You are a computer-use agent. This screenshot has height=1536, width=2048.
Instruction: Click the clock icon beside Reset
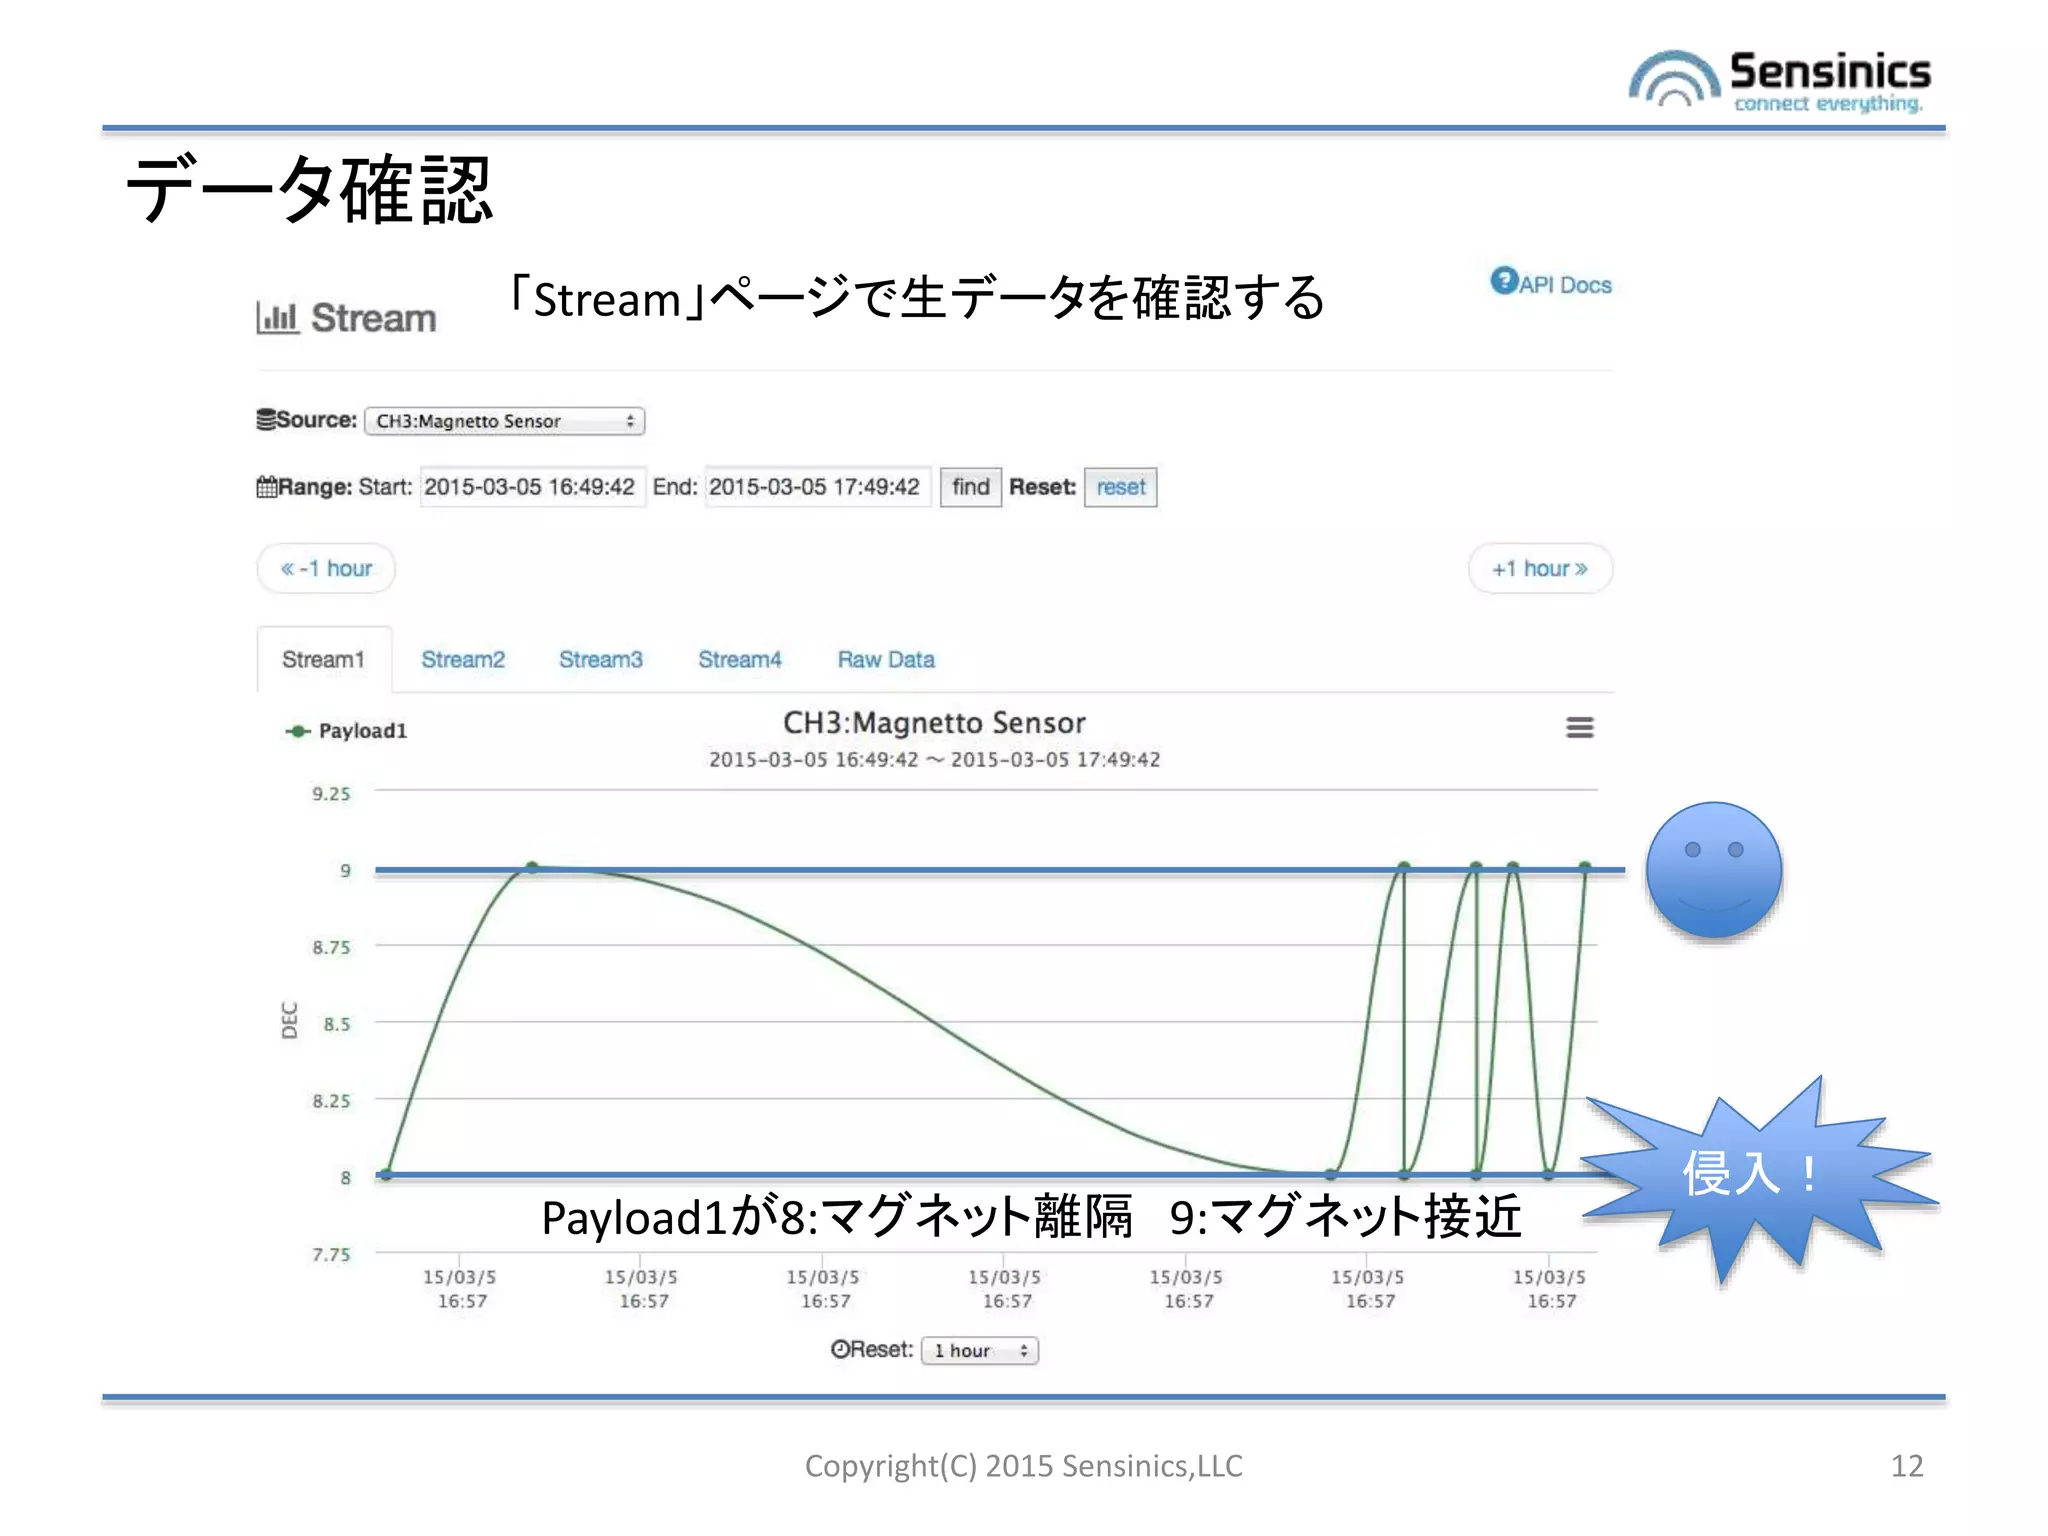pos(840,1349)
